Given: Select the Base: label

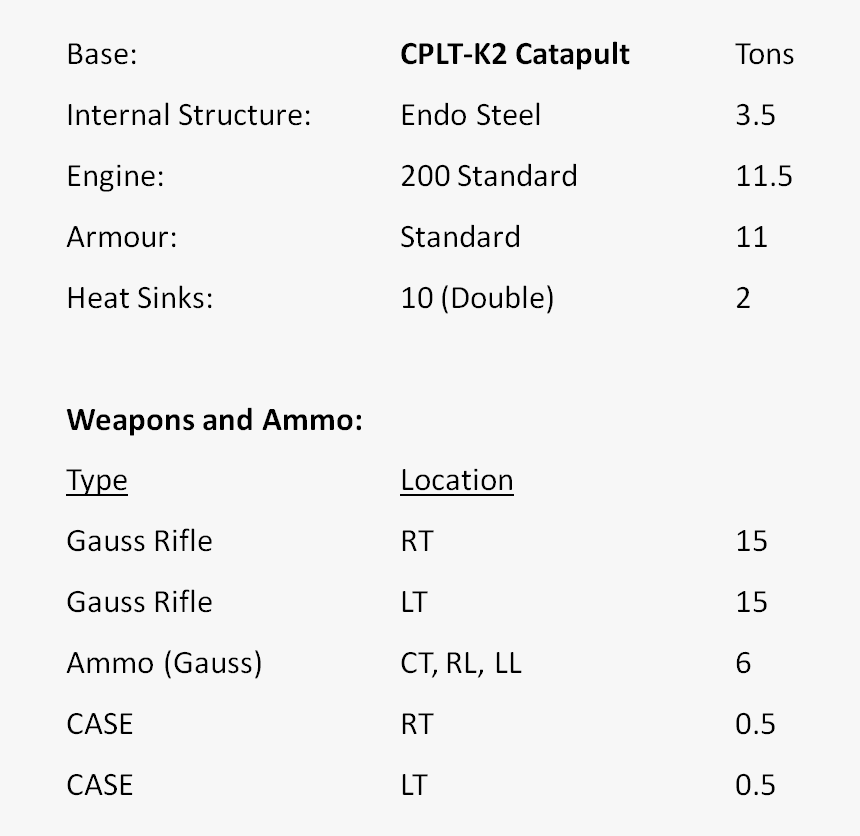Looking at the screenshot, I should point(101,54).
